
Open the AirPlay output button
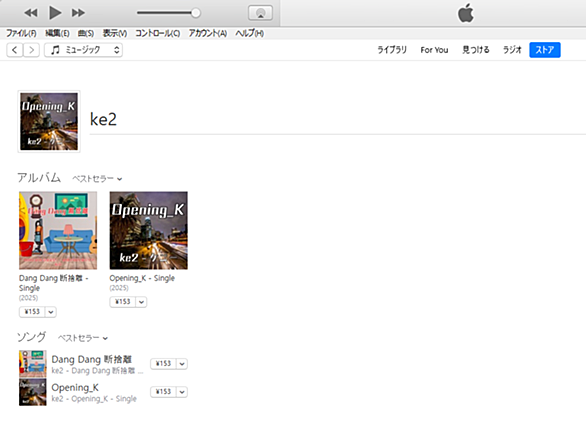pyautogui.click(x=260, y=13)
